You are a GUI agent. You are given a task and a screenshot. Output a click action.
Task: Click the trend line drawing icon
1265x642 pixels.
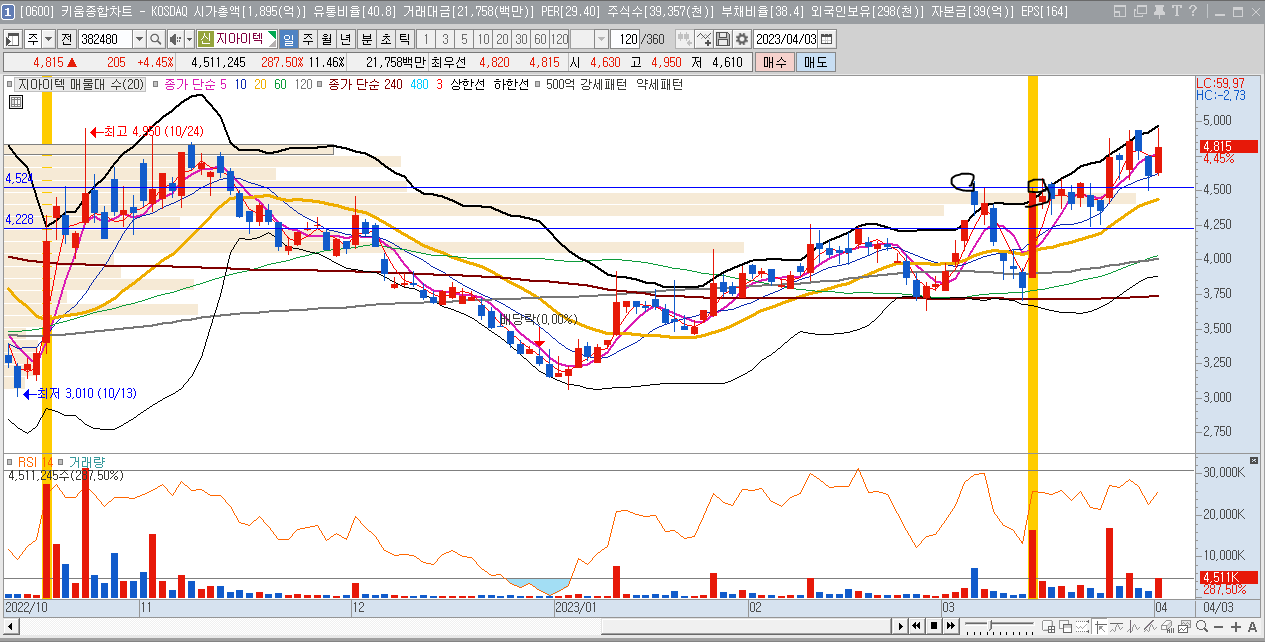(1150, 627)
